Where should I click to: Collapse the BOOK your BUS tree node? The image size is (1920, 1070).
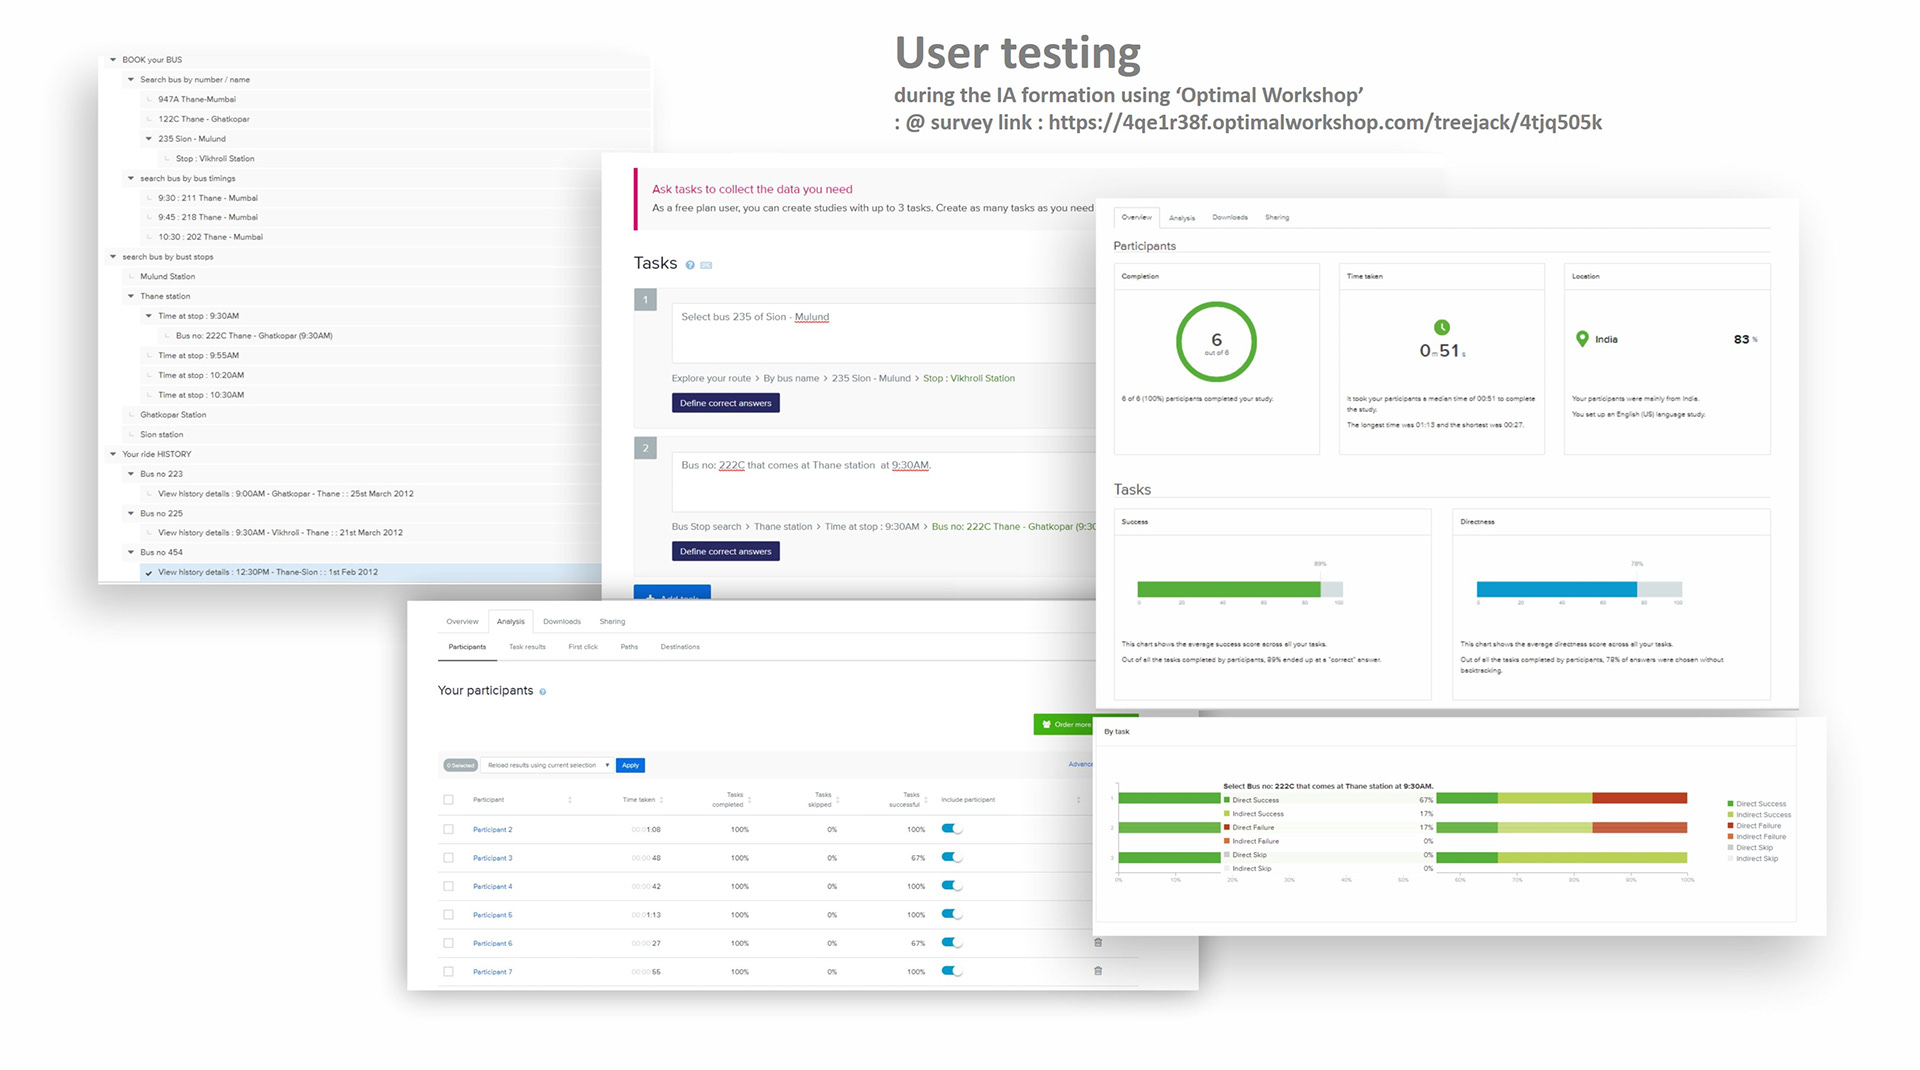click(x=113, y=60)
